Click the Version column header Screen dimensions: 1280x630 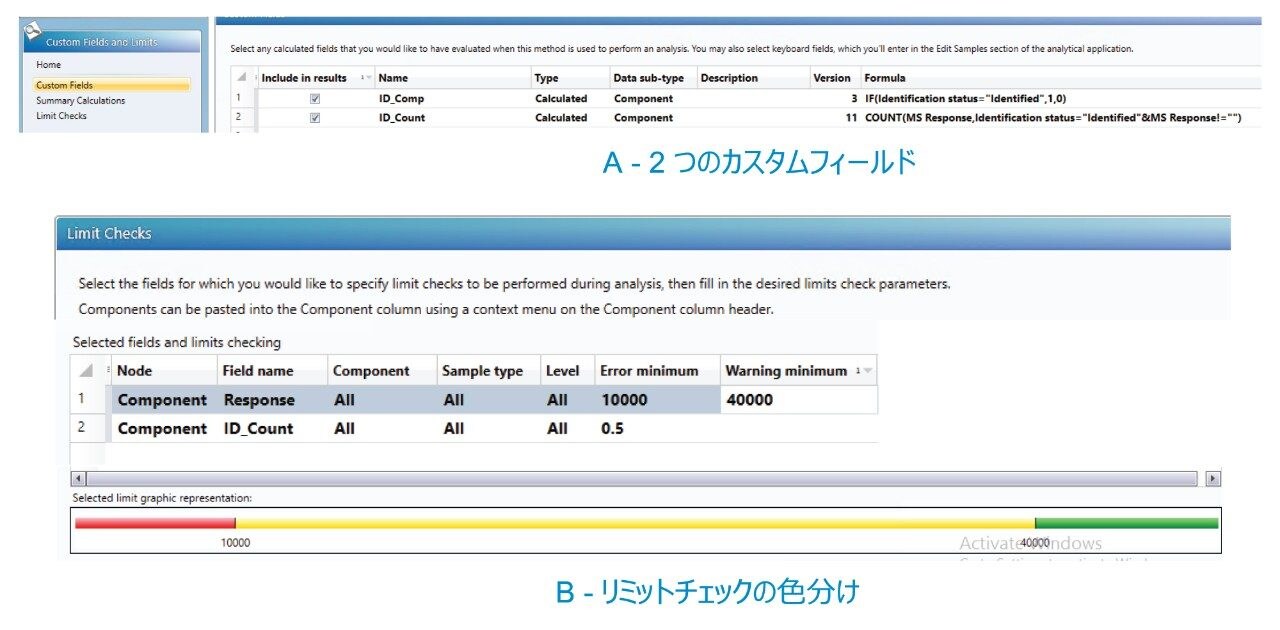[x=832, y=78]
